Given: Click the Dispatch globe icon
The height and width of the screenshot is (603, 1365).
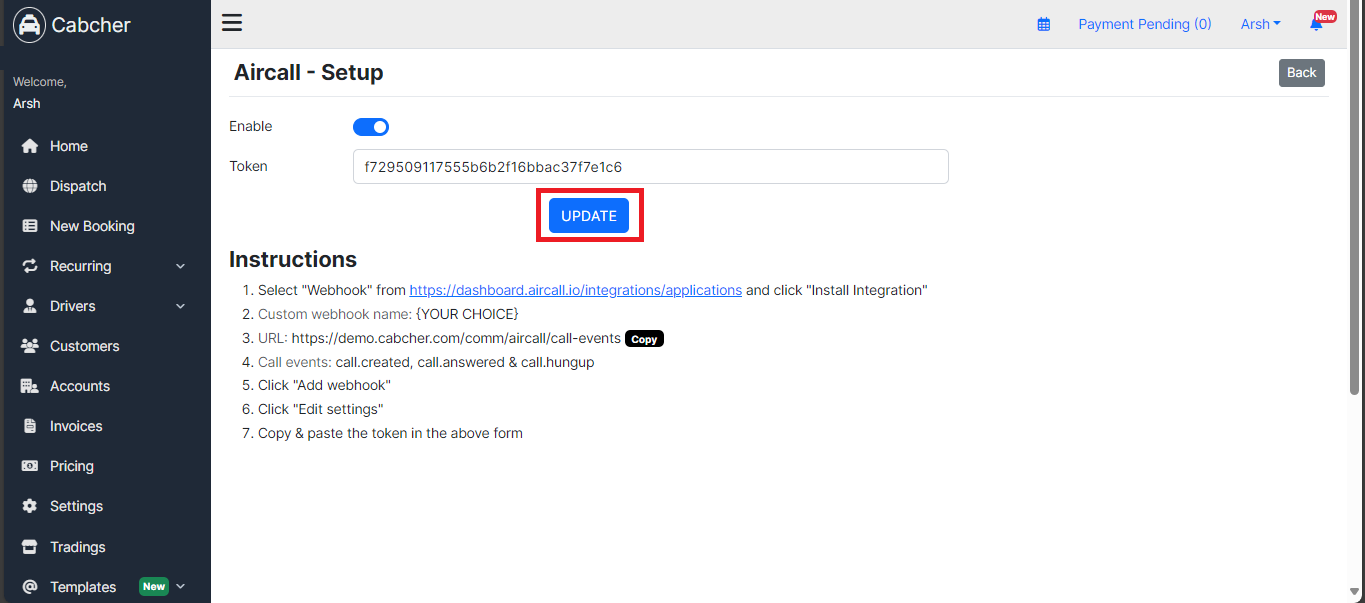Looking at the screenshot, I should [x=30, y=186].
